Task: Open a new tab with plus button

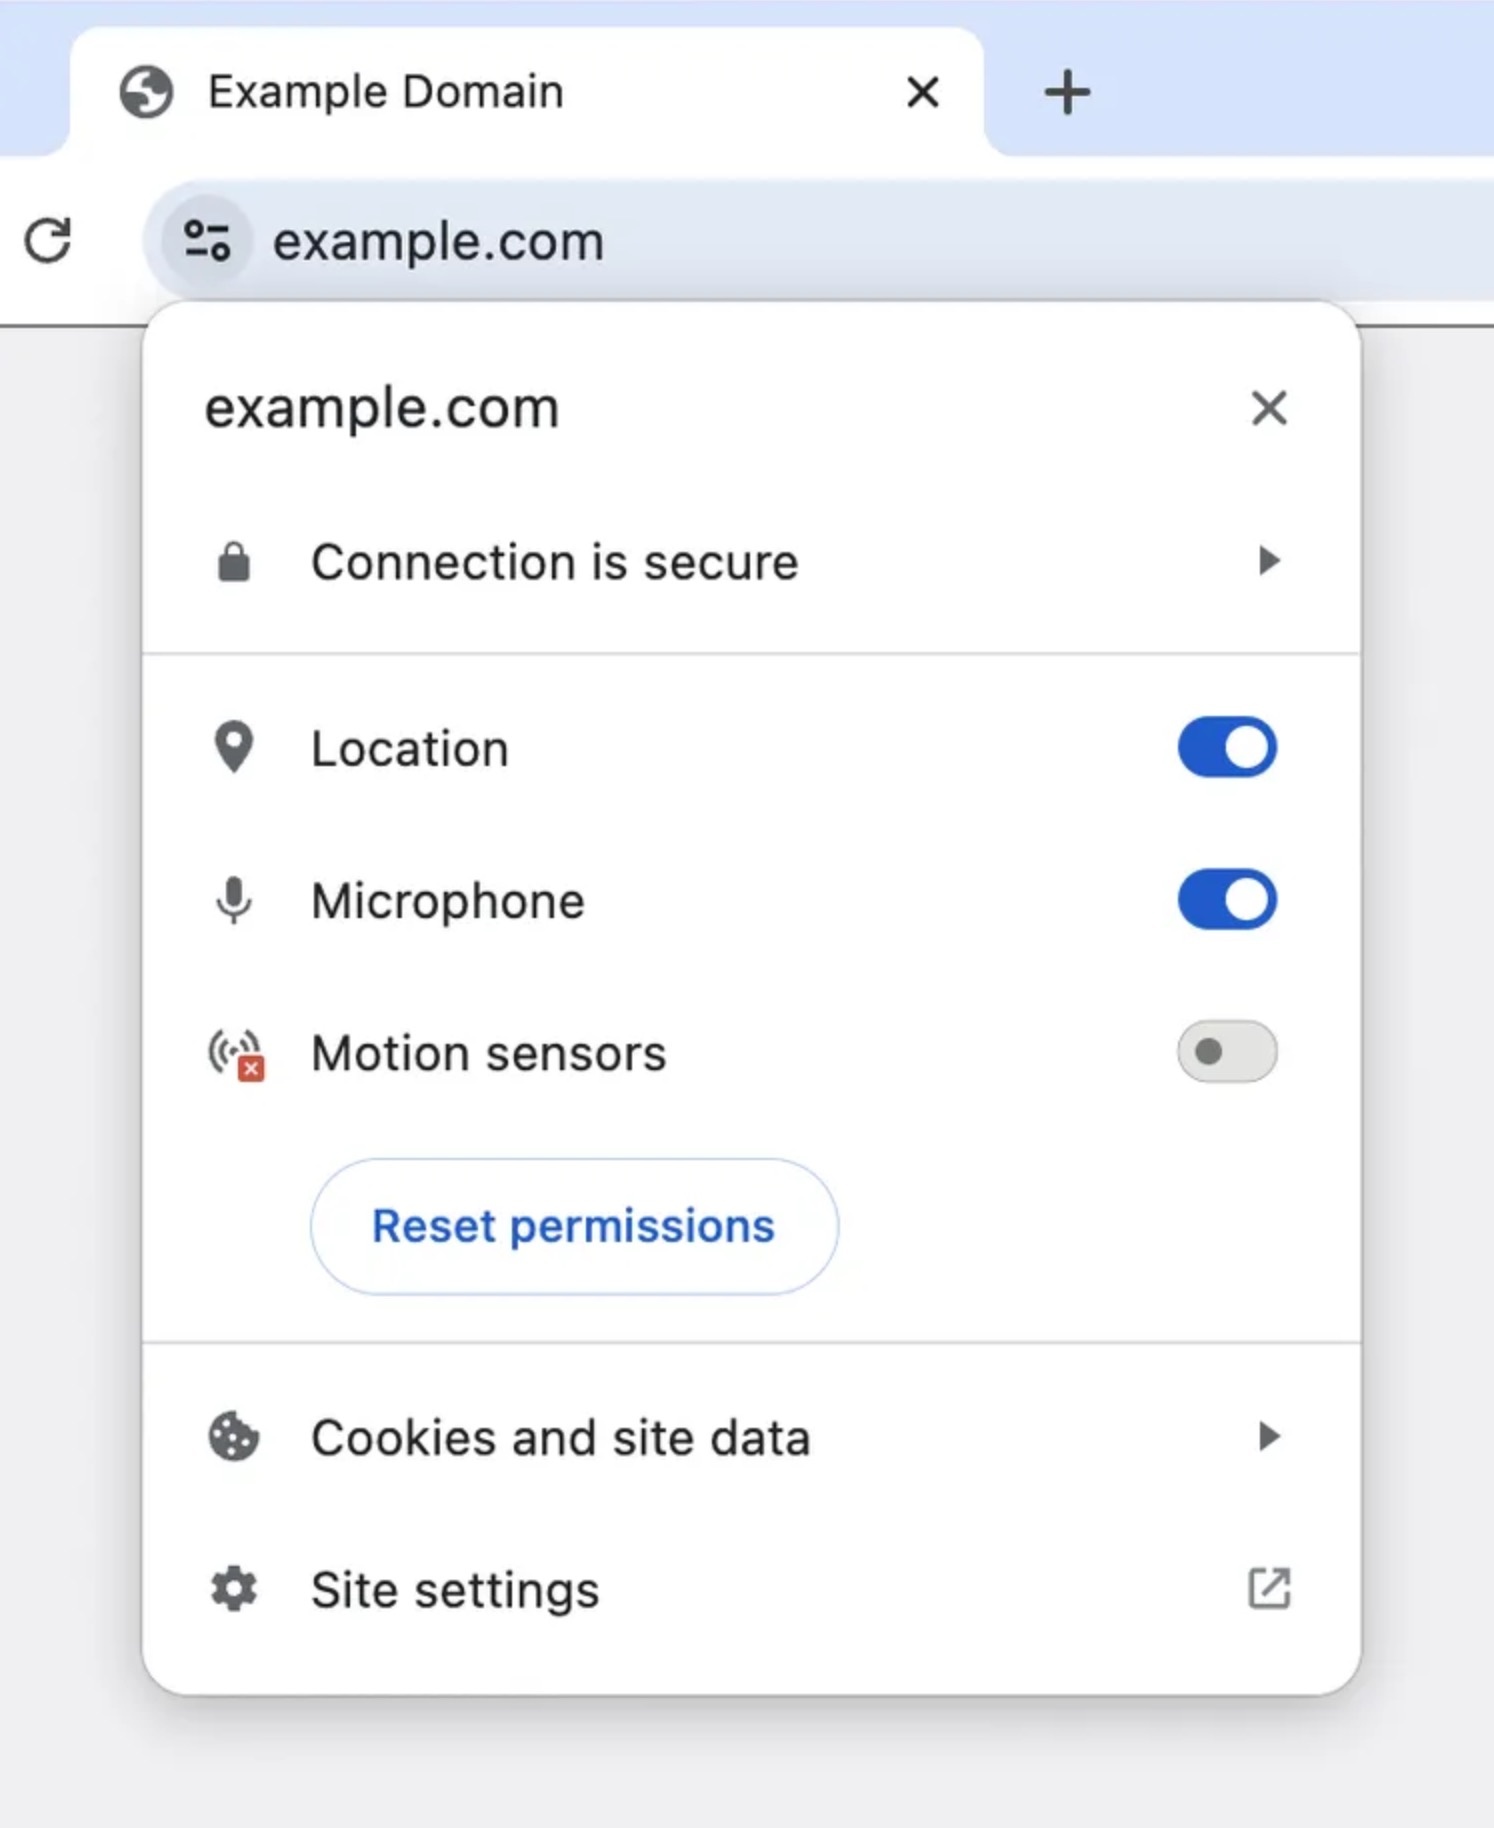Action: tap(1067, 92)
